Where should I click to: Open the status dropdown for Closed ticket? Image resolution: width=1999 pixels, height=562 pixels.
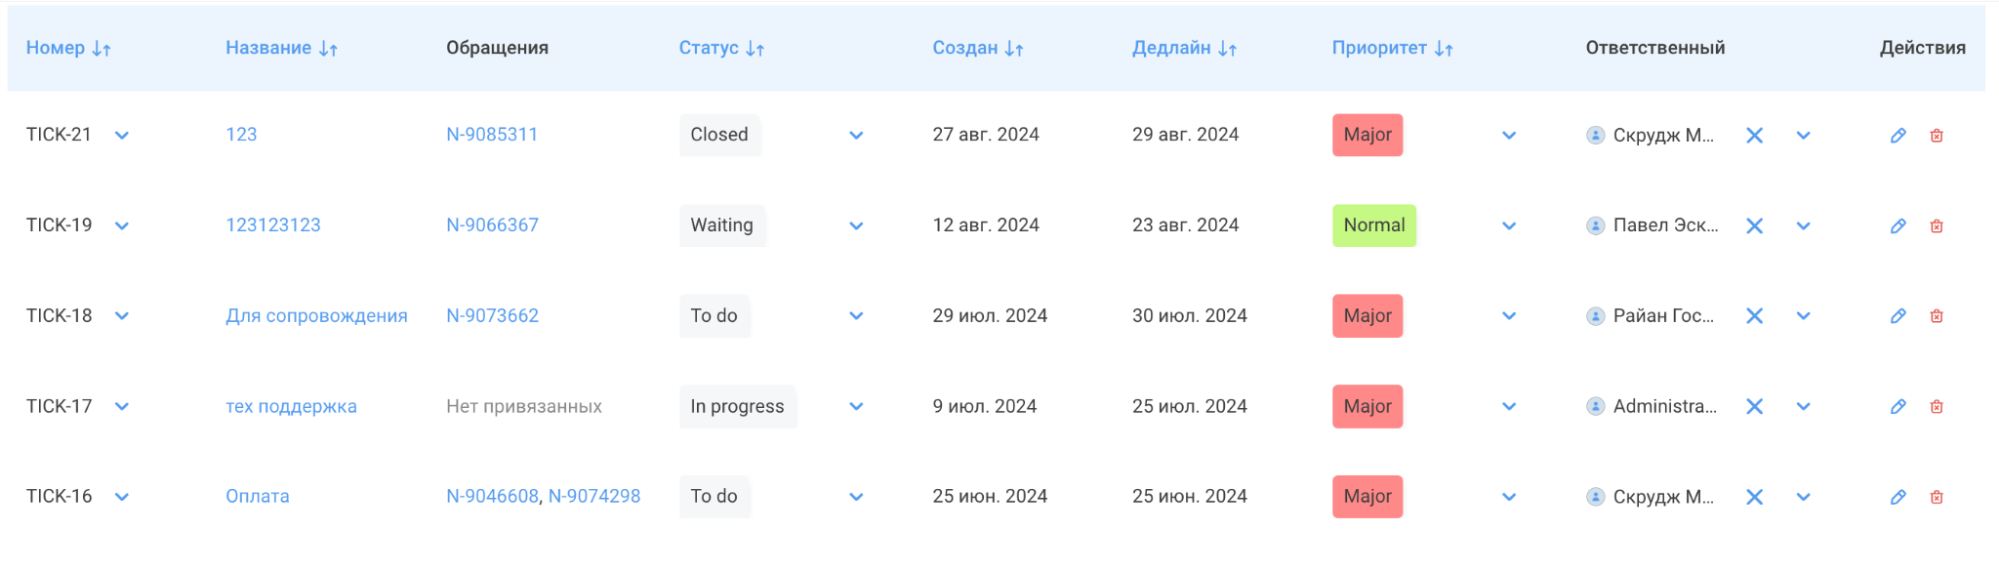tap(856, 135)
